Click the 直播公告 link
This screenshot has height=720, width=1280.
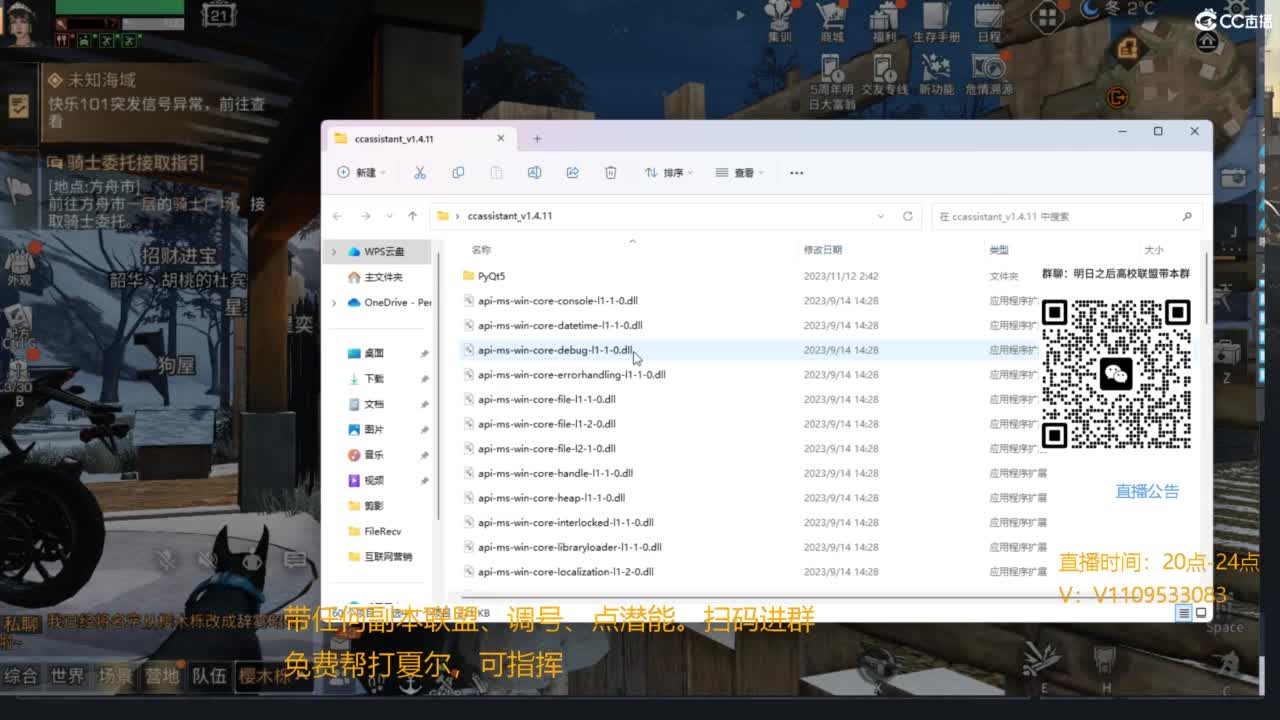coord(1147,491)
